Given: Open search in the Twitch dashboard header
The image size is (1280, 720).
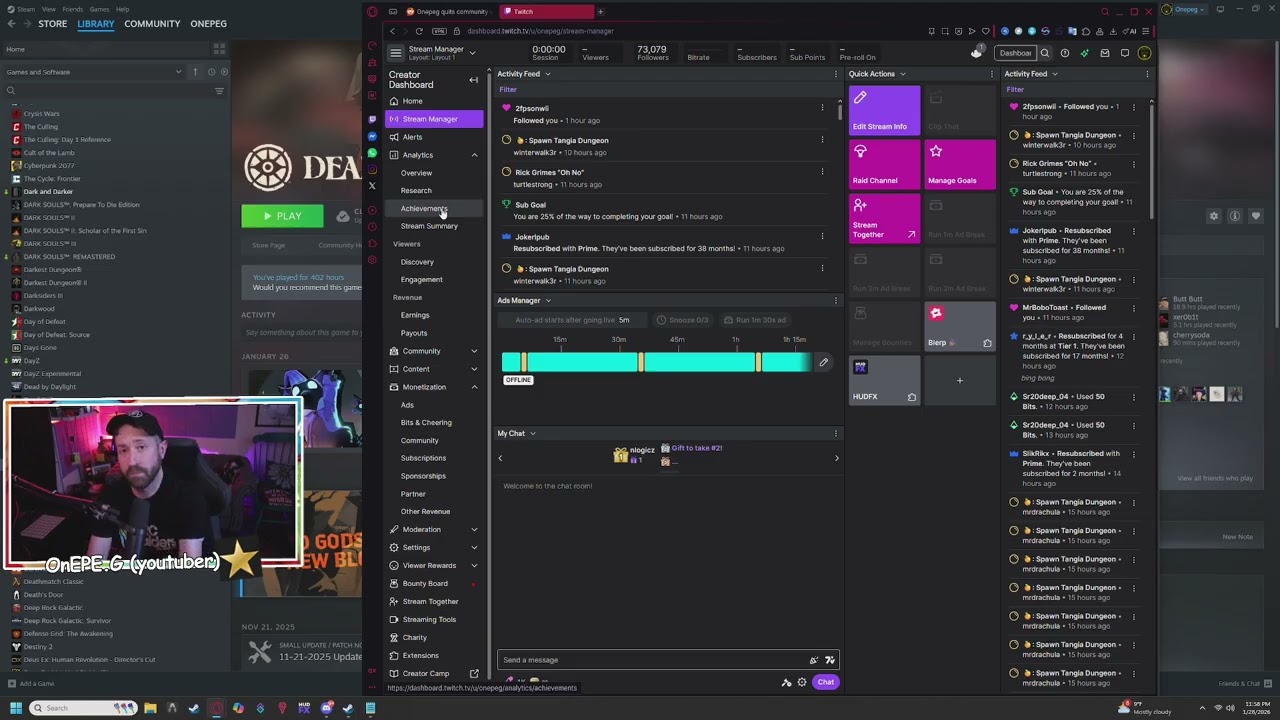Looking at the screenshot, I should tap(1045, 53).
